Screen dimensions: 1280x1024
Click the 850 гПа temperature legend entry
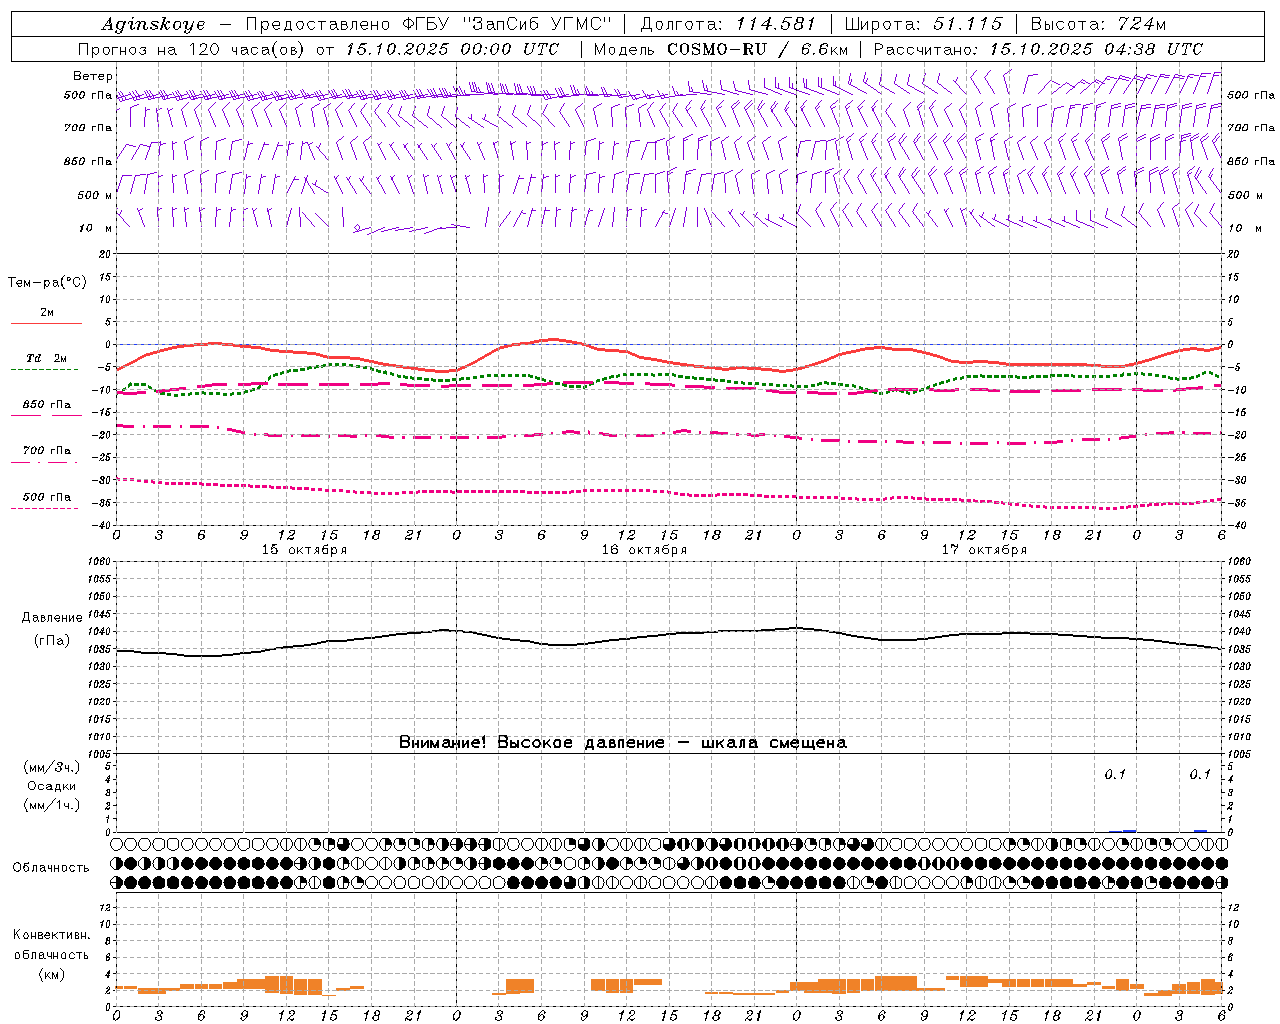47,405
